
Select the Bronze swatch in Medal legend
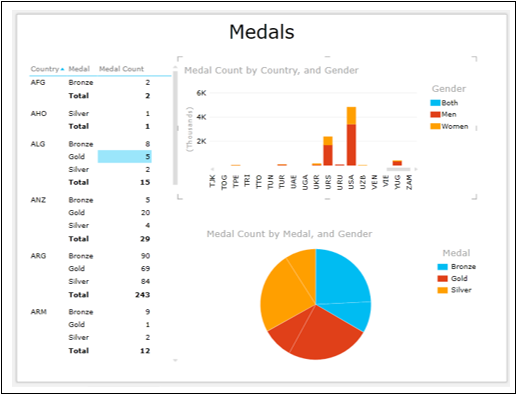pos(442,267)
